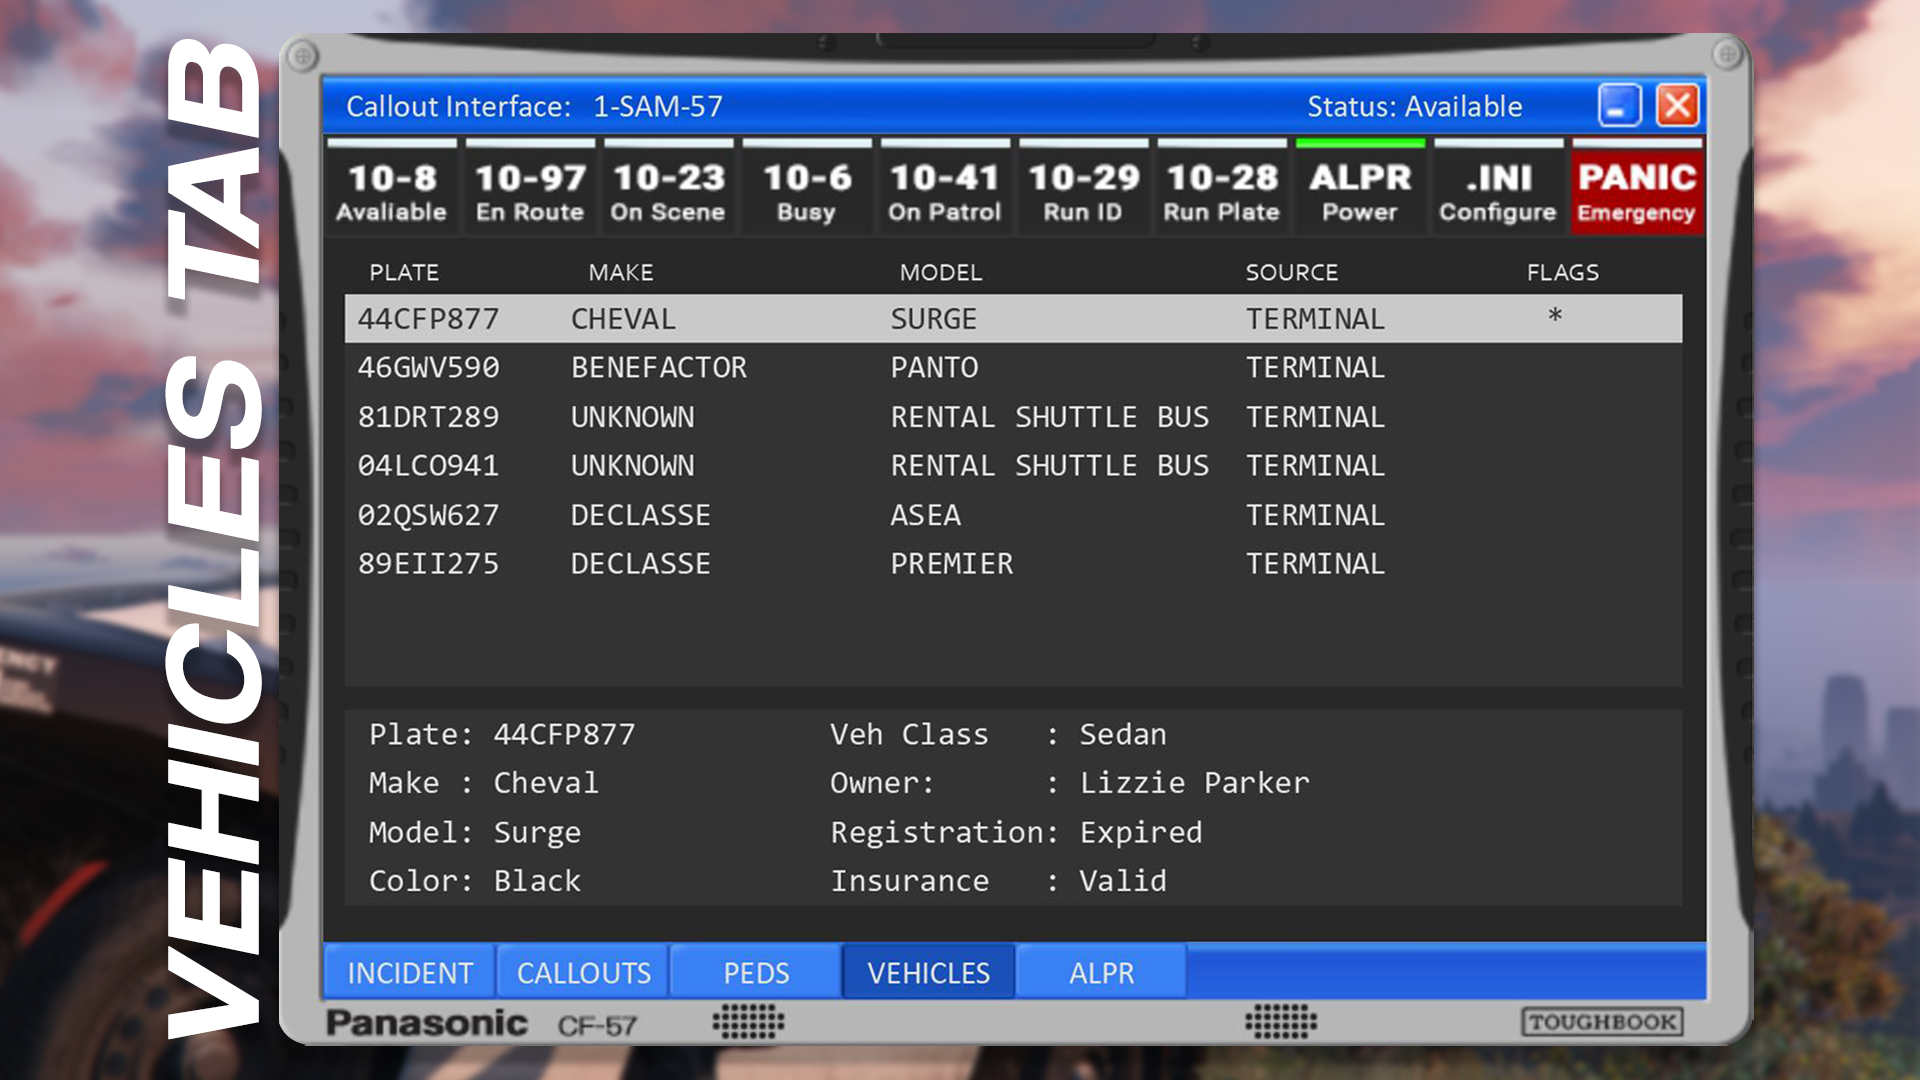Switch to the INCIDENT tab
This screenshot has width=1920, height=1080.
point(410,972)
